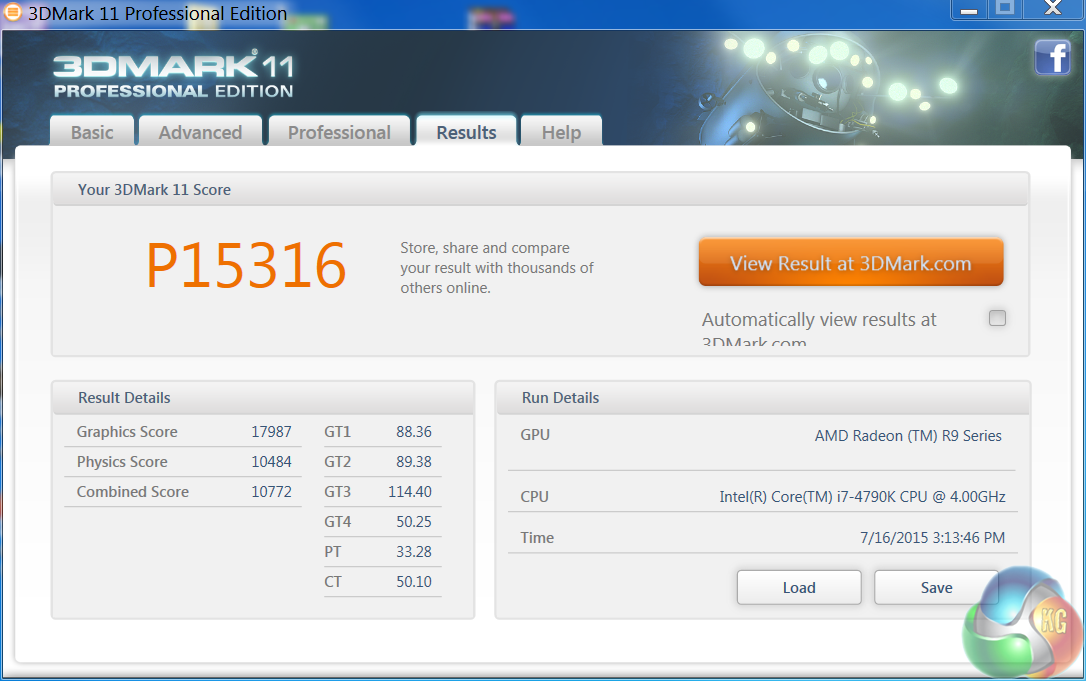Click the Combined Score label
This screenshot has width=1086, height=681.
tap(132, 491)
